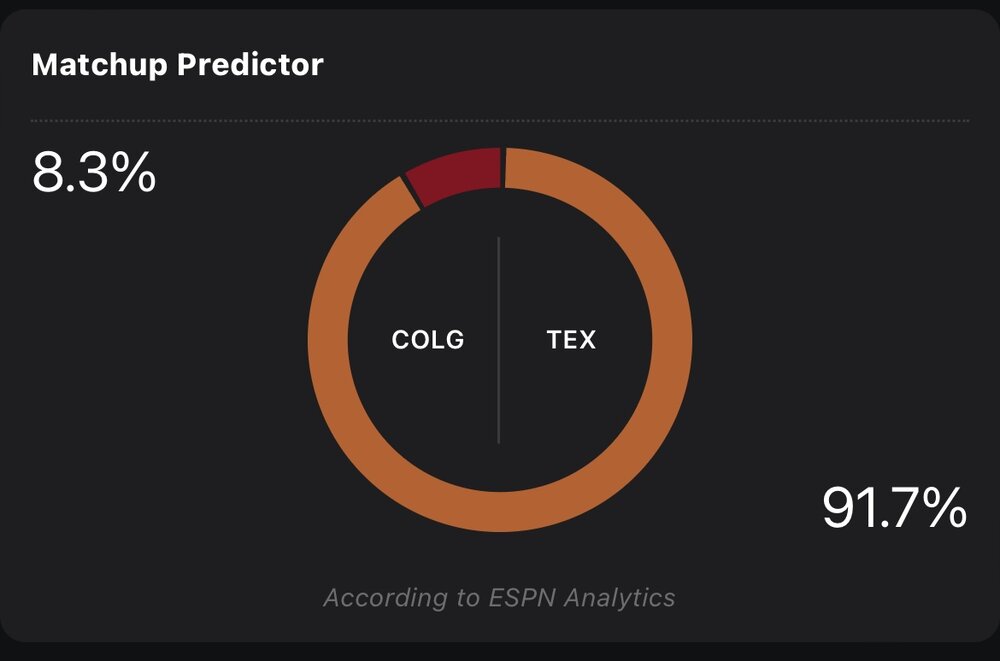Click the dotted separator line under the heading
Viewport: 1000px width, 661px height.
point(500,120)
